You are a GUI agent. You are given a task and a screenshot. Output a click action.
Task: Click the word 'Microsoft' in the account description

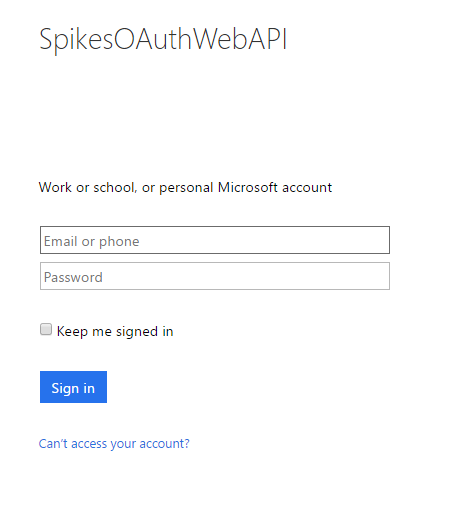(x=248, y=187)
